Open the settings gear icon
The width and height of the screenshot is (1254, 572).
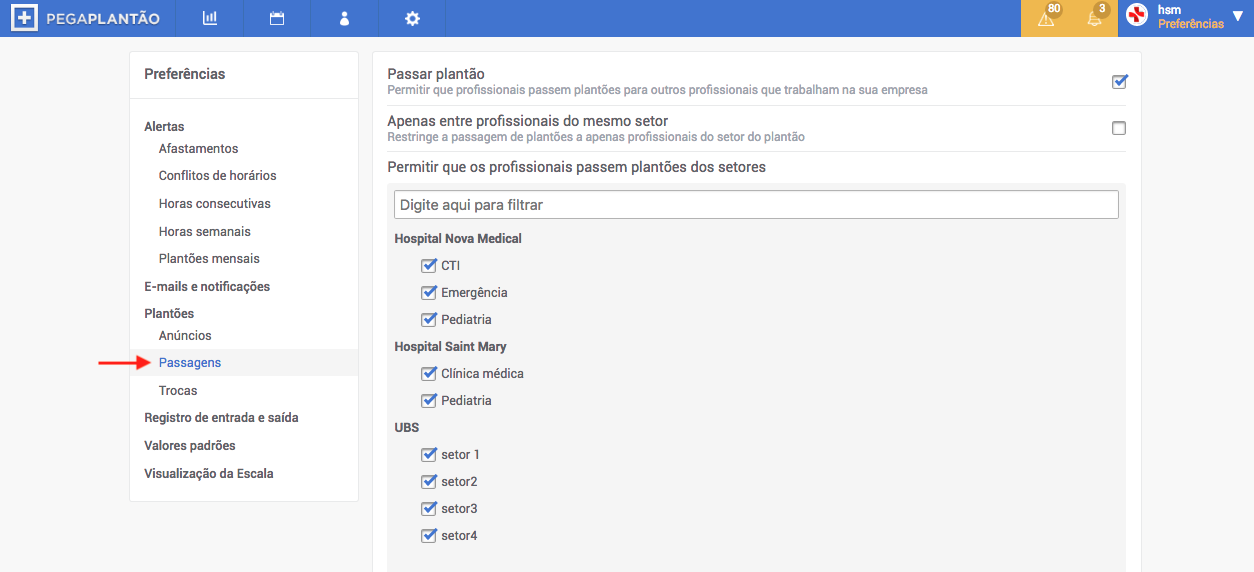[x=412, y=18]
